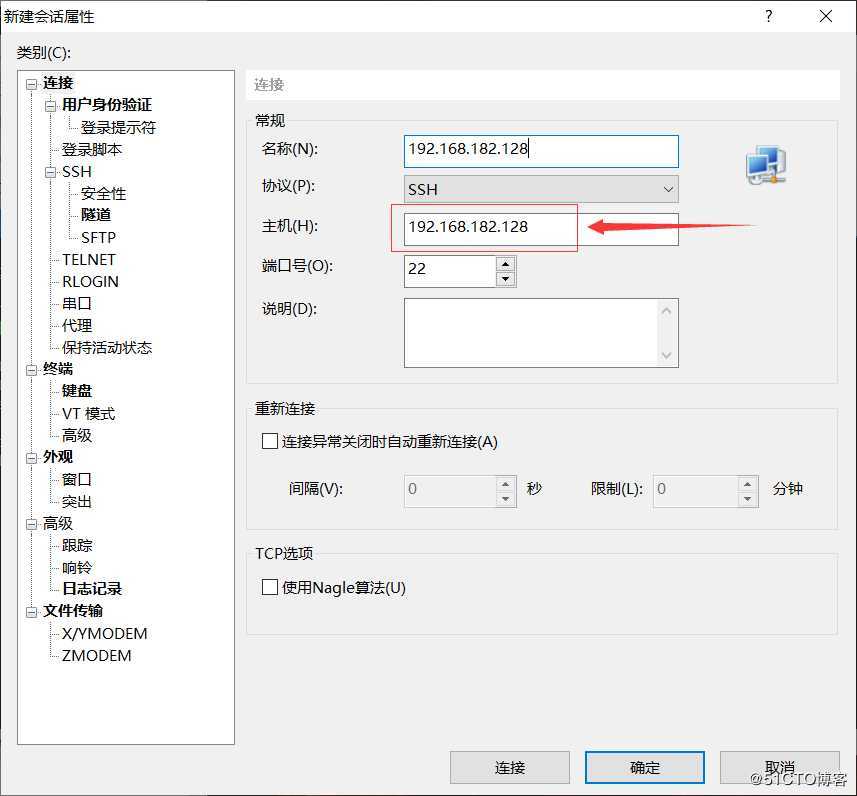Select 保持活动状态 in category tree

[x=107, y=347]
